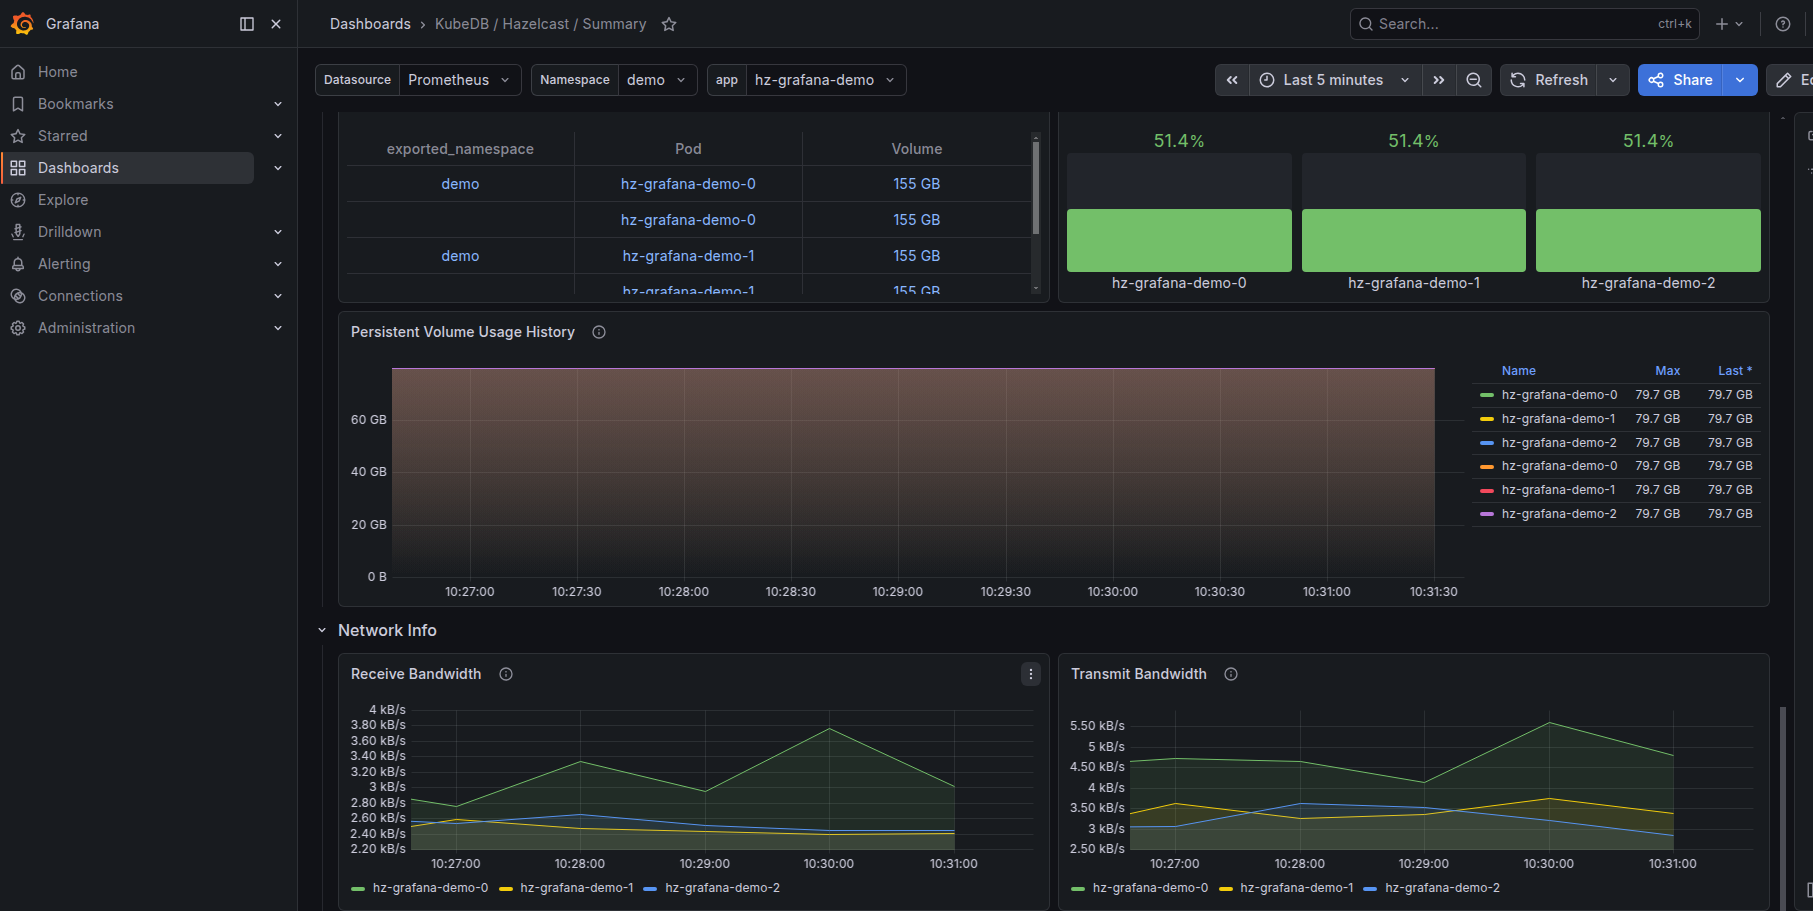
Task: Expand the Alerting section chevron
Action: coord(278,264)
